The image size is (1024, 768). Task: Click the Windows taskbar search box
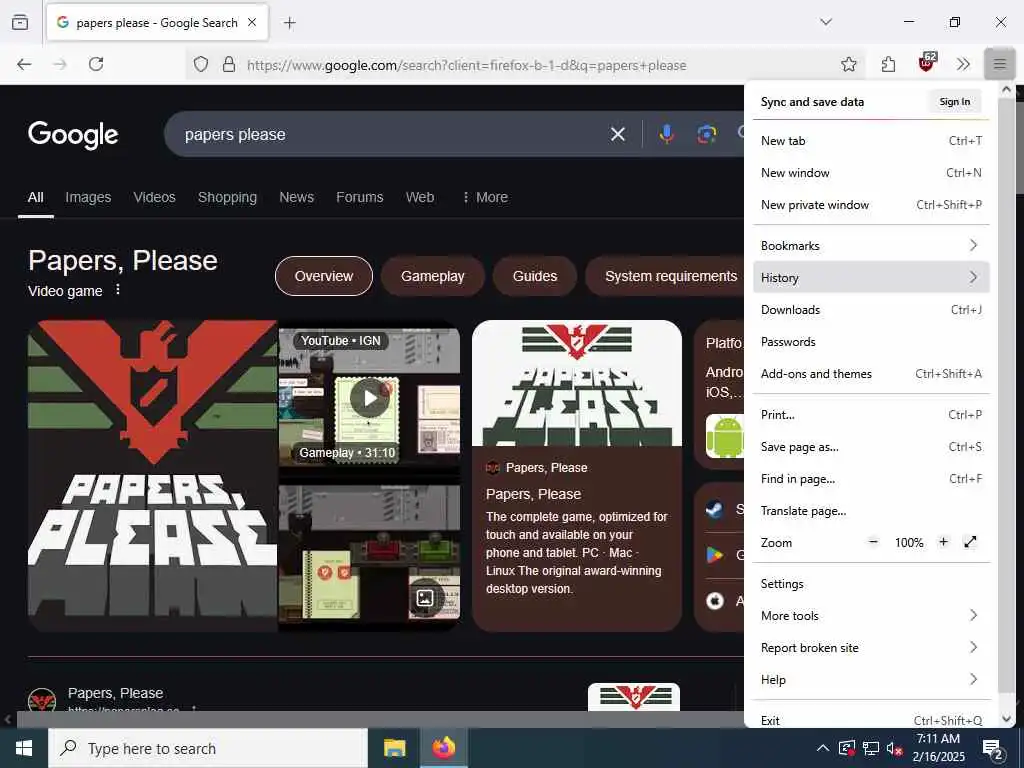208,748
